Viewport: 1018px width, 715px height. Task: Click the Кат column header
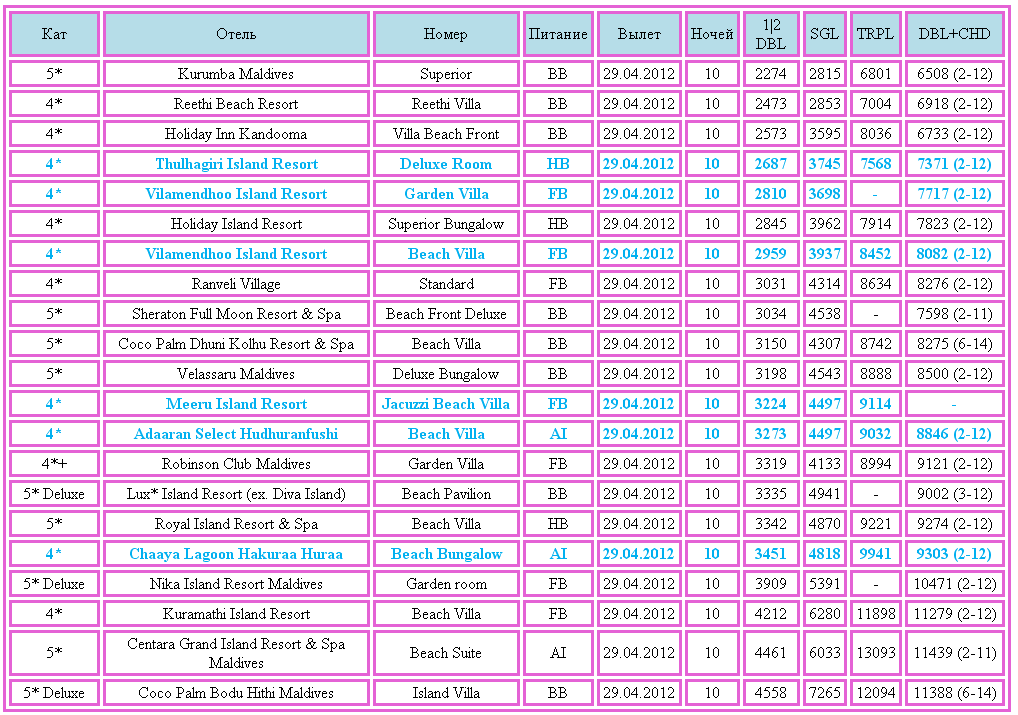54,34
